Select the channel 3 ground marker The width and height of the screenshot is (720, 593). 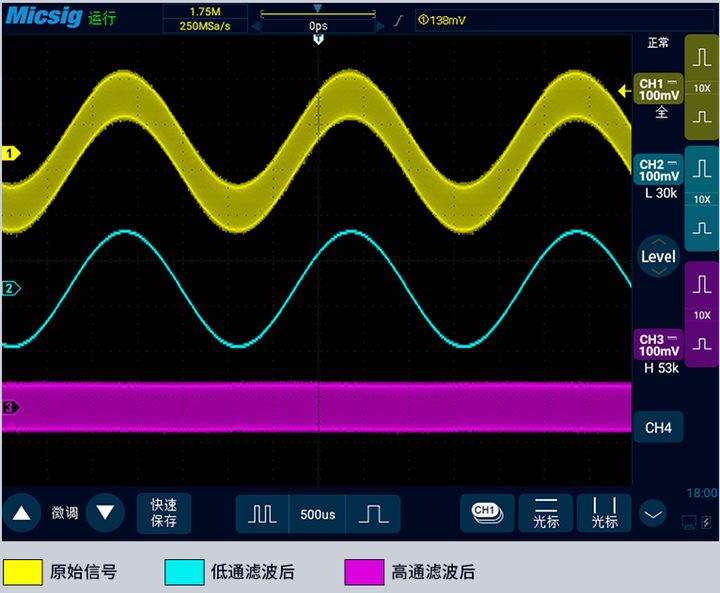[x=11, y=407]
